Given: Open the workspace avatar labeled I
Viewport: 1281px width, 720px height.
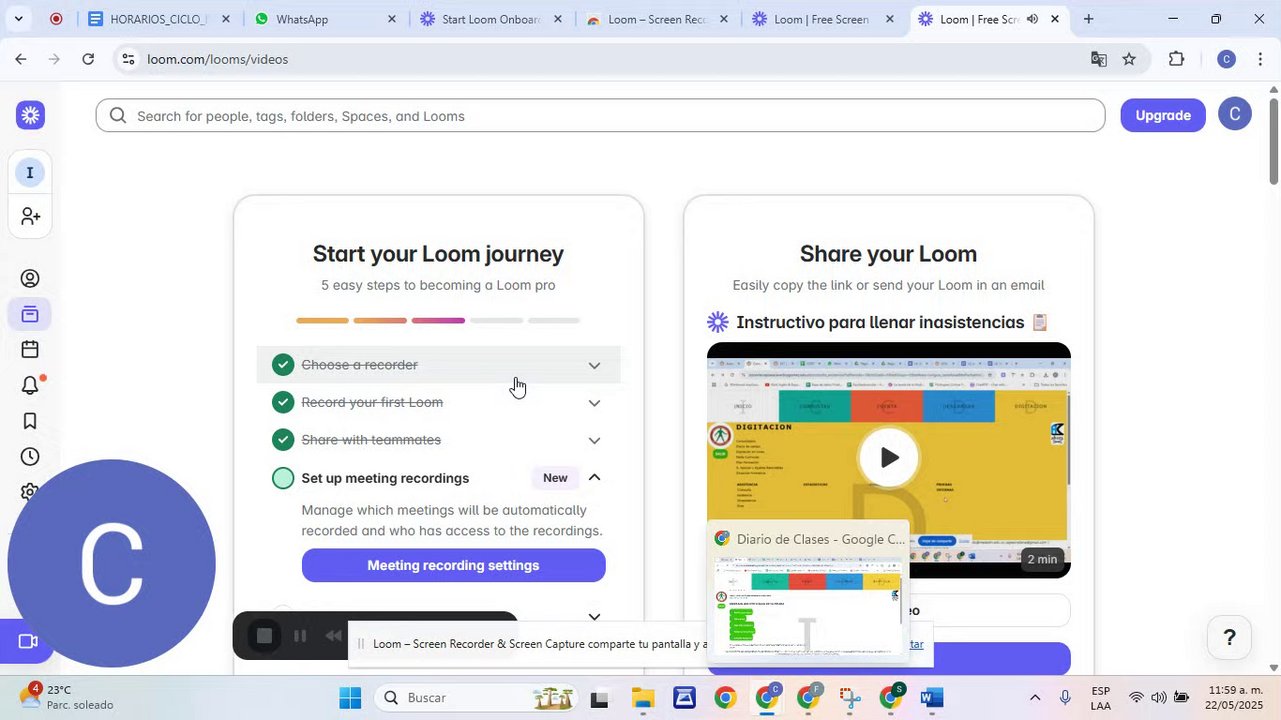Looking at the screenshot, I should [30, 173].
